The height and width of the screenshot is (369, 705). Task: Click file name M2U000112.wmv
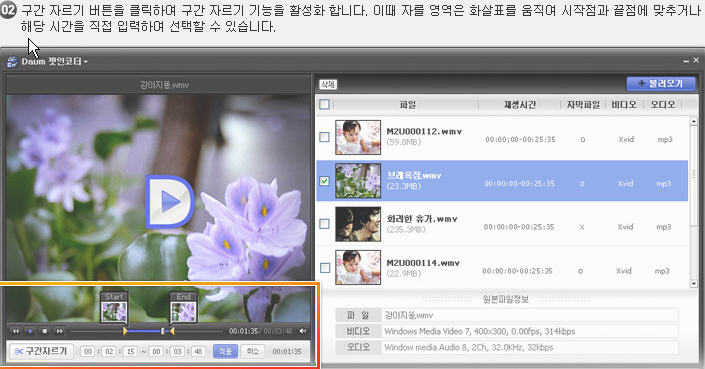pyautogui.click(x=424, y=132)
